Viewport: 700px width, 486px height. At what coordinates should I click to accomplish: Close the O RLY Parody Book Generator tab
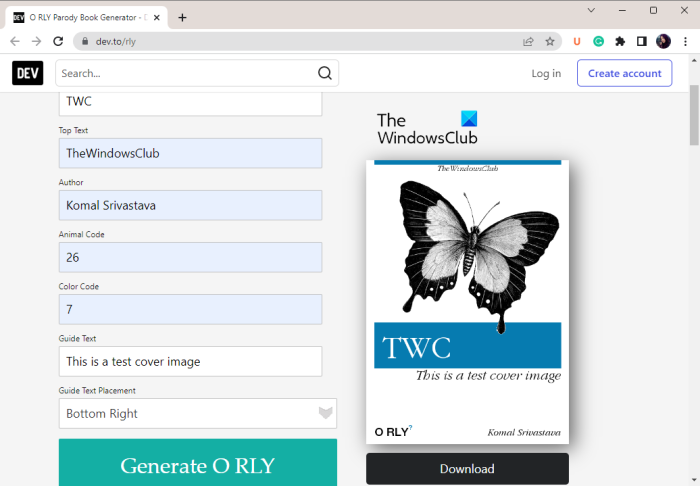(x=157, y=18)
